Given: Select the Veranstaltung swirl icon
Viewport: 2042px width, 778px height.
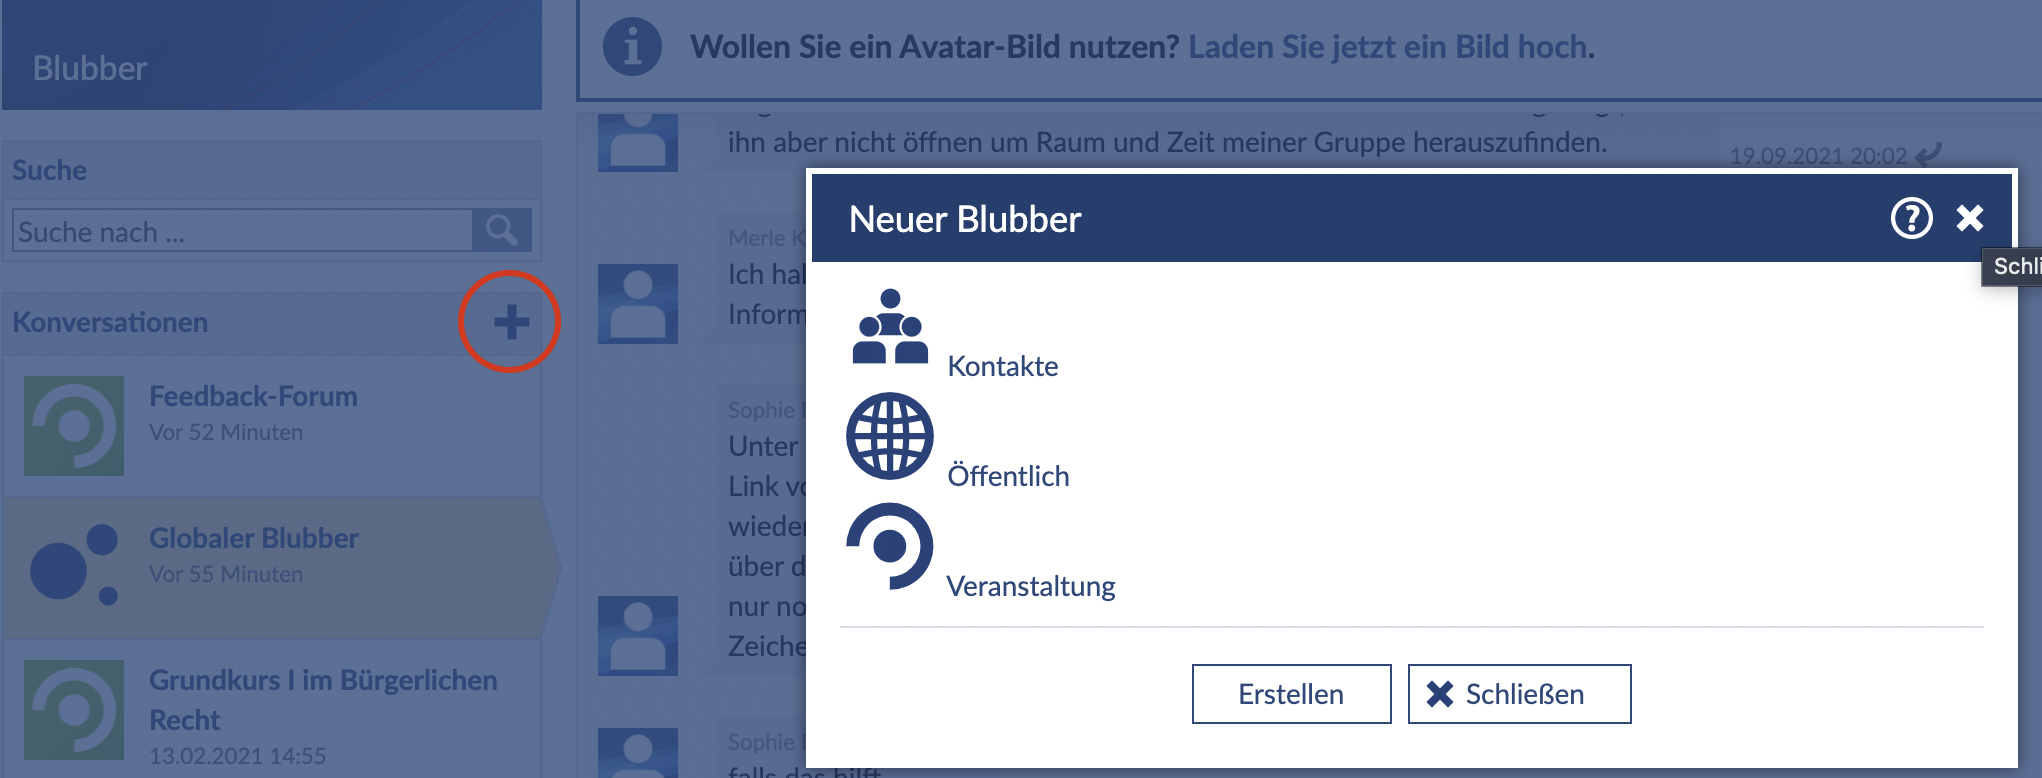Looking at the screenshot, I should tap(889, 546).
